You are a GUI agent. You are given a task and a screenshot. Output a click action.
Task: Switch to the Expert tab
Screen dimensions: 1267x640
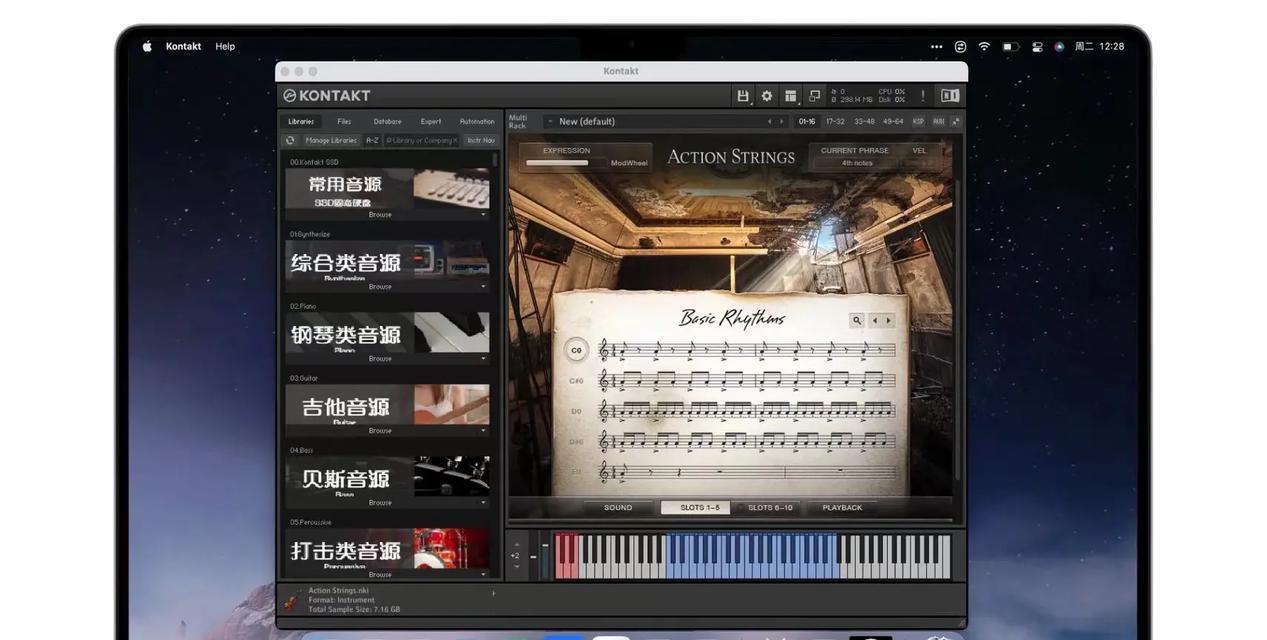point(431,121)
